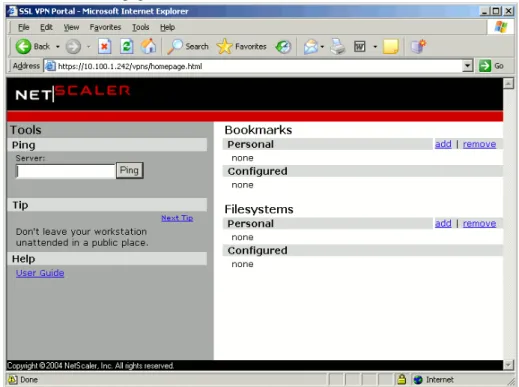Click the Server: label

coord(30,158)
